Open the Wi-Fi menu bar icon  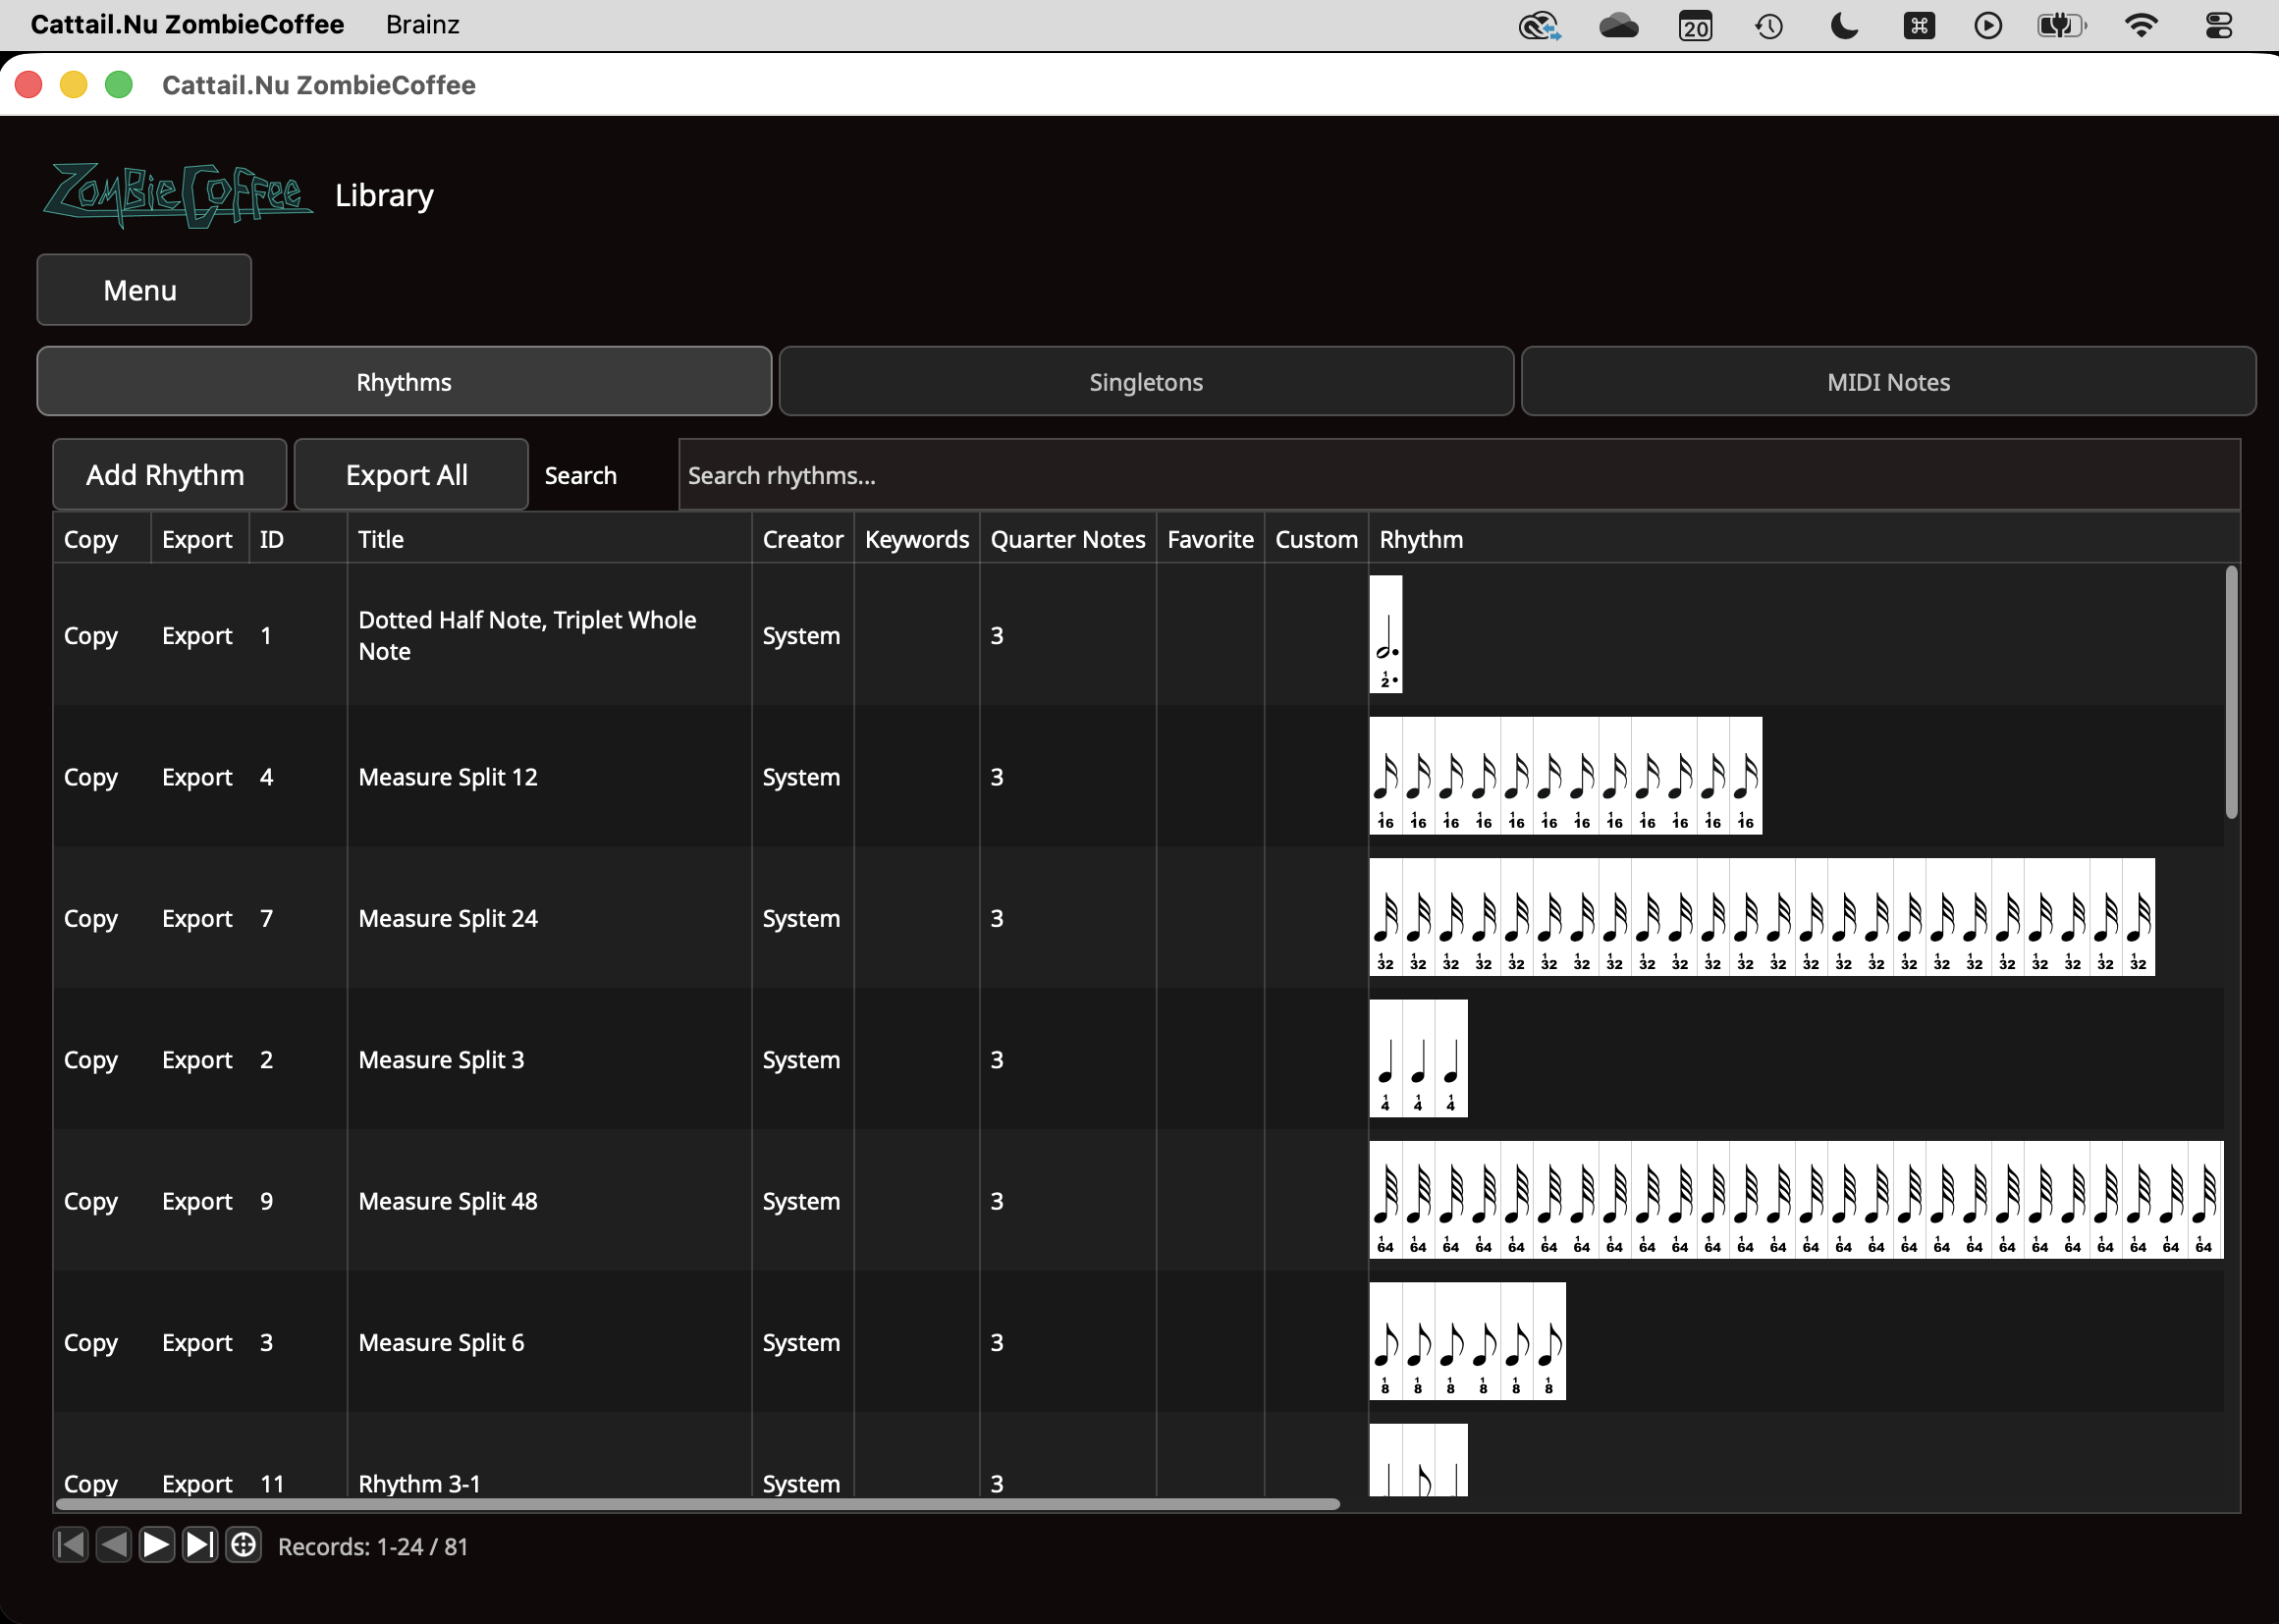click(2141, 25)
